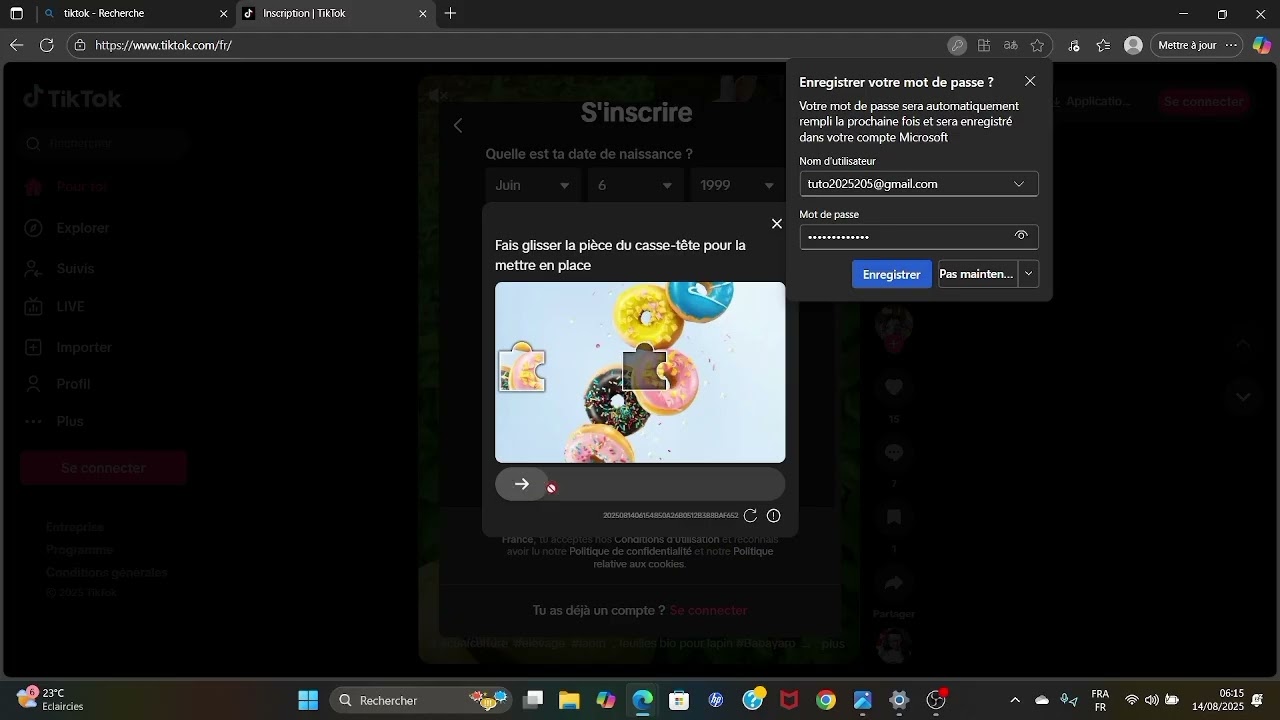Expand the arrow next to Pas maintenant
The height and width of the screenshot is (720, 1280).
click(1029, 274)
